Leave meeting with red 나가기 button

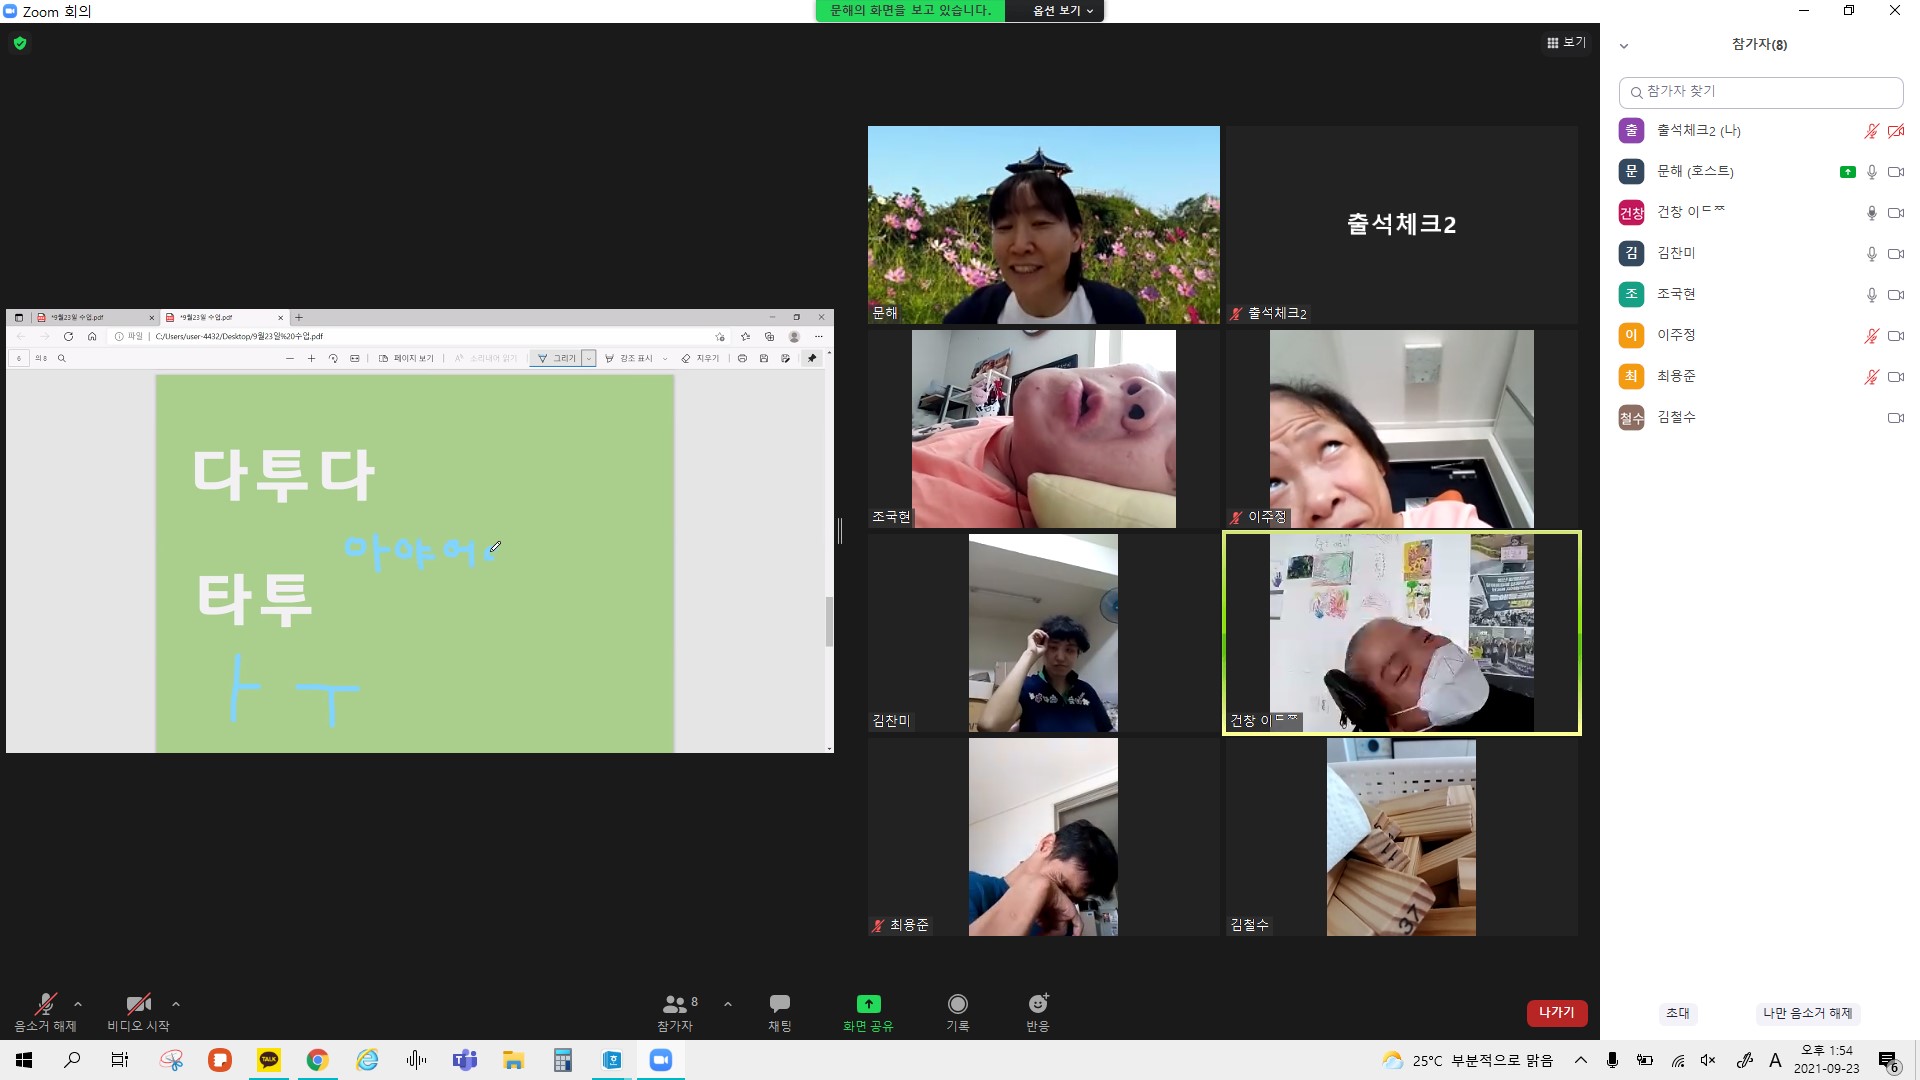[x=1556, y=1013]
